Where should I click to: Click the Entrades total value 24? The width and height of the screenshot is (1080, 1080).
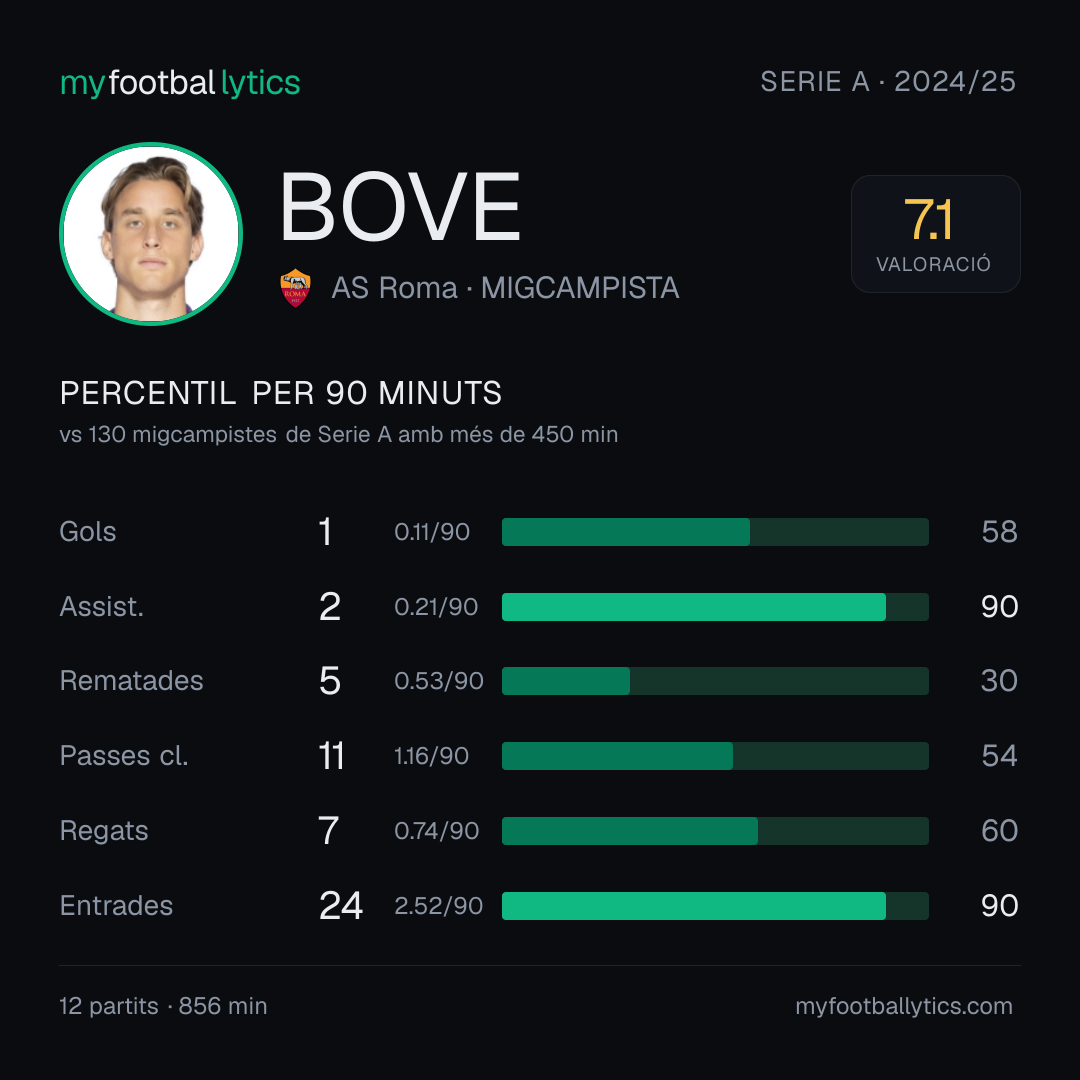click(x=341, y=906)
